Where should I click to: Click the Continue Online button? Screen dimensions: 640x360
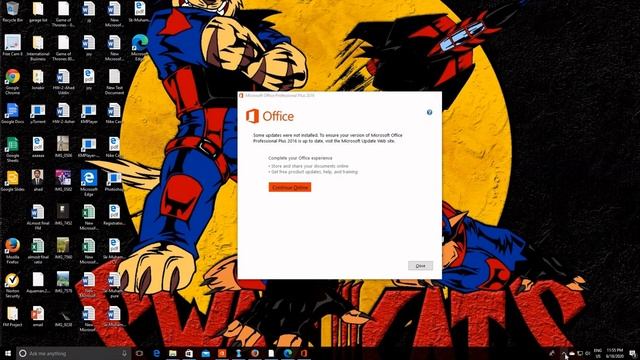290,187
